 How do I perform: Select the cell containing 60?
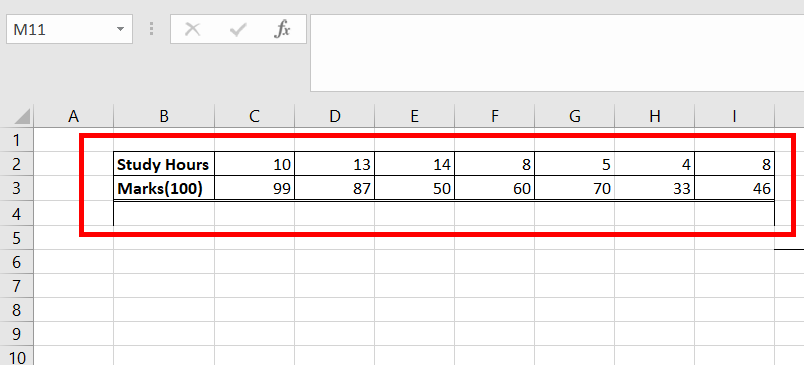point(494,188)
